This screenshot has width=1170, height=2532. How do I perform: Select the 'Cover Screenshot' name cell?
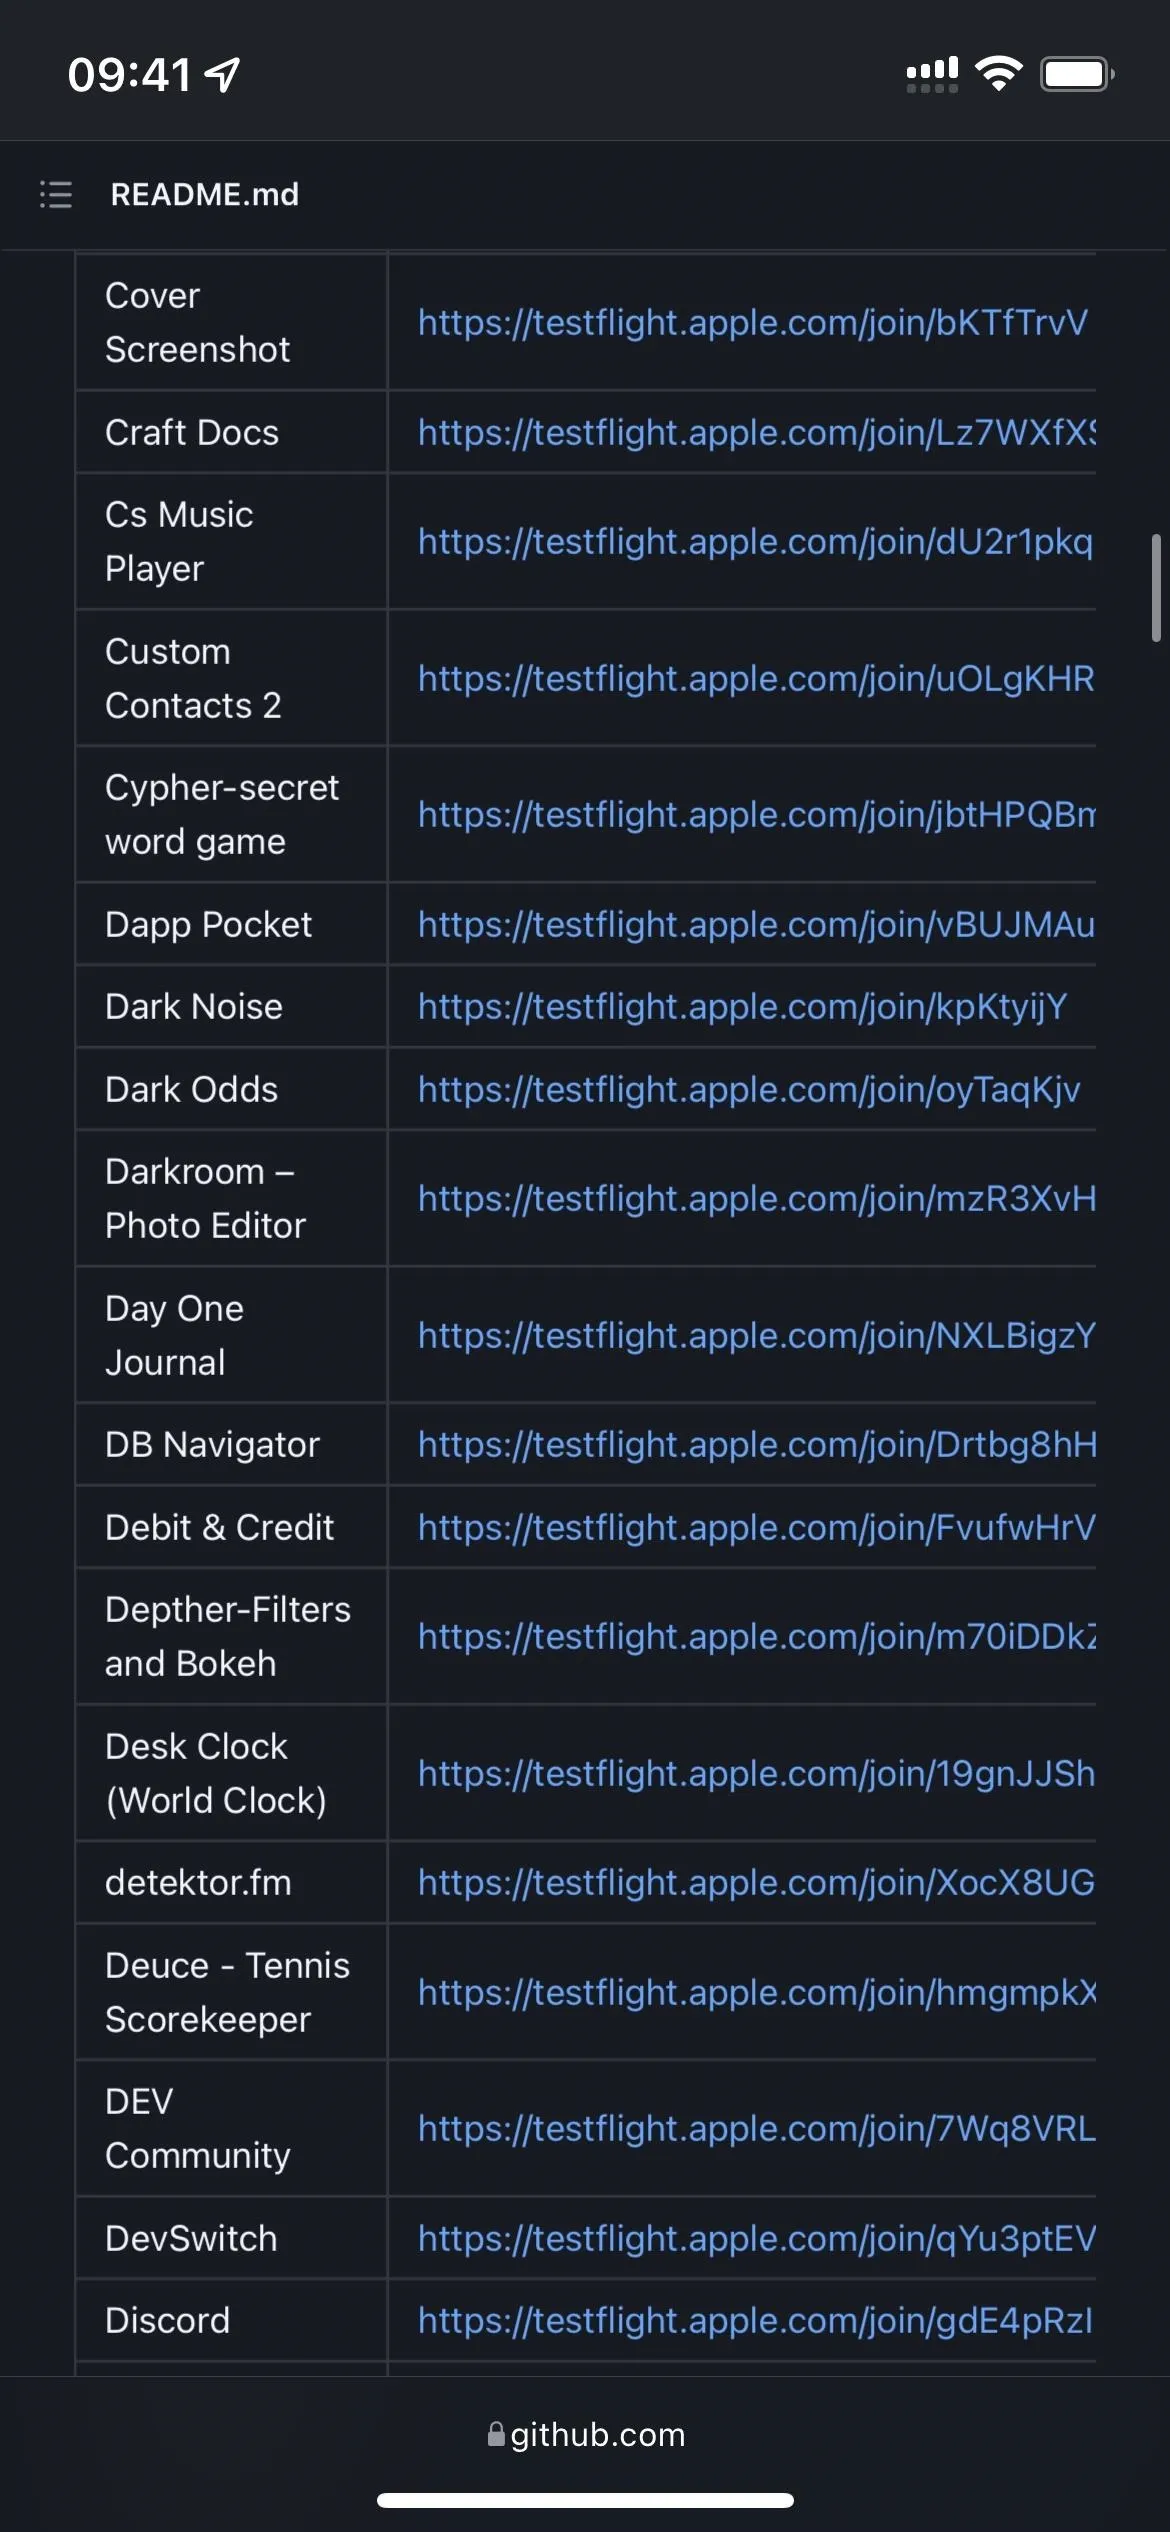[x=231, y=322]
